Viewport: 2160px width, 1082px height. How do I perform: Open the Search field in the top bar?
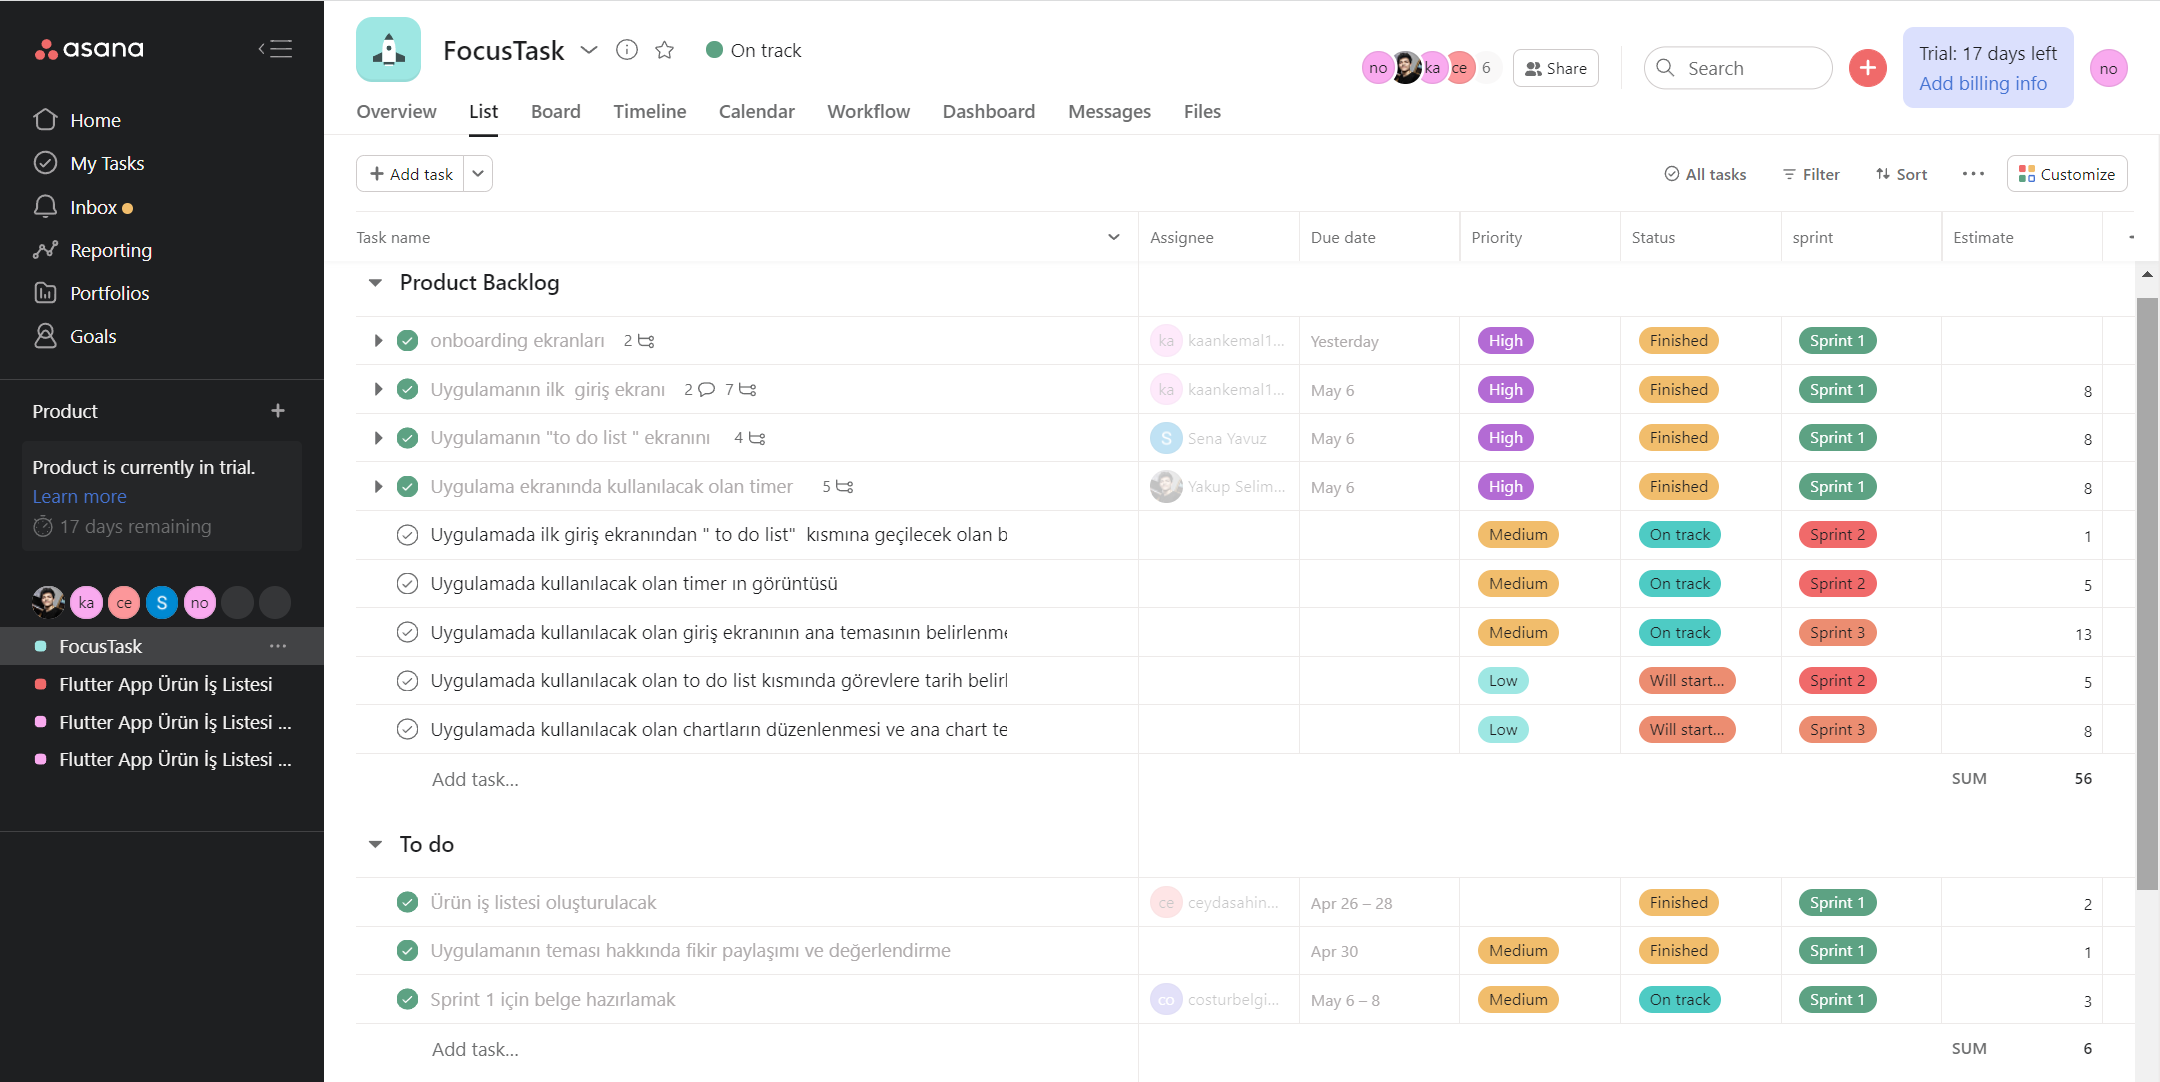(1738, 67)
